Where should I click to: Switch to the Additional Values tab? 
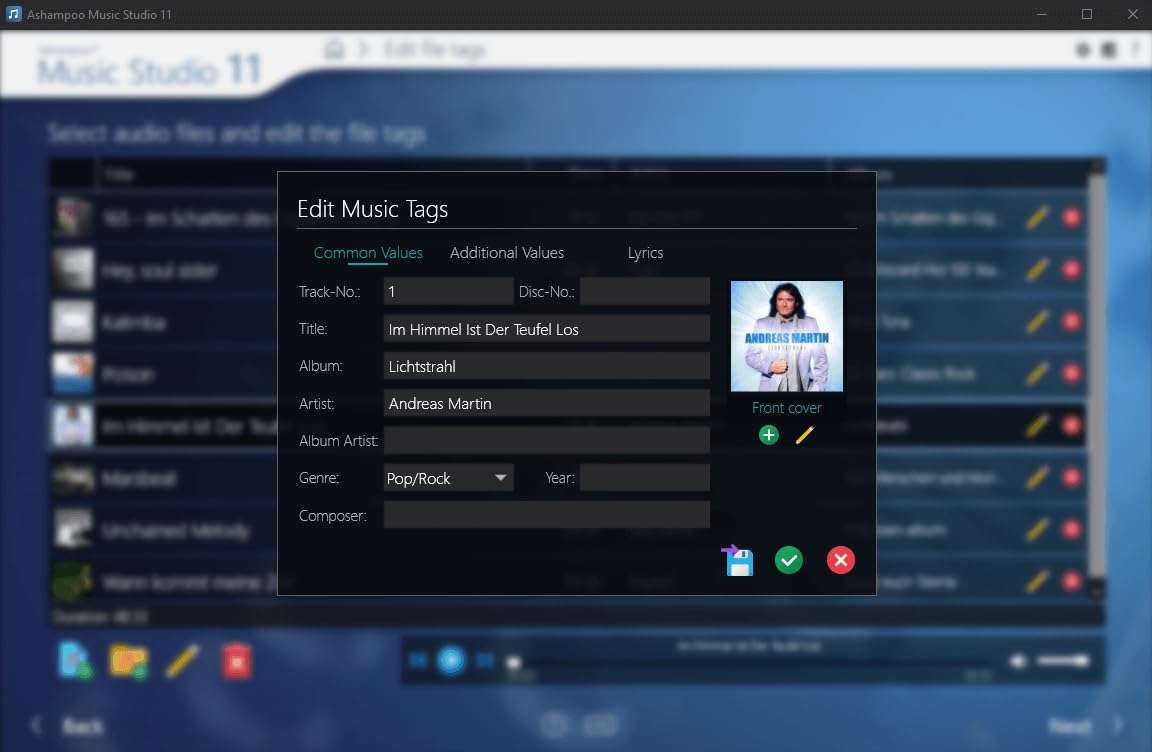(x=506, y=253)
